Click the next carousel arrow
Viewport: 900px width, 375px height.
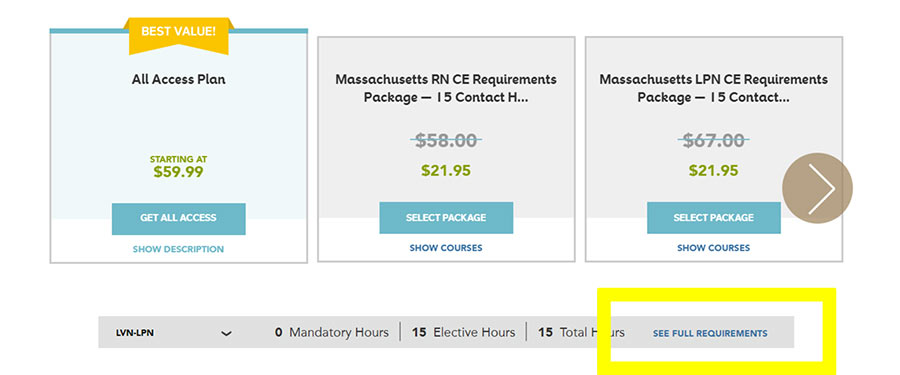(x=817, y=188)
